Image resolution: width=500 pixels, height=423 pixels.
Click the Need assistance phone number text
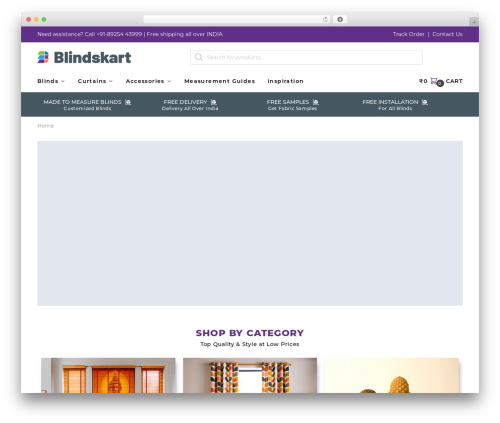point(119,34)
